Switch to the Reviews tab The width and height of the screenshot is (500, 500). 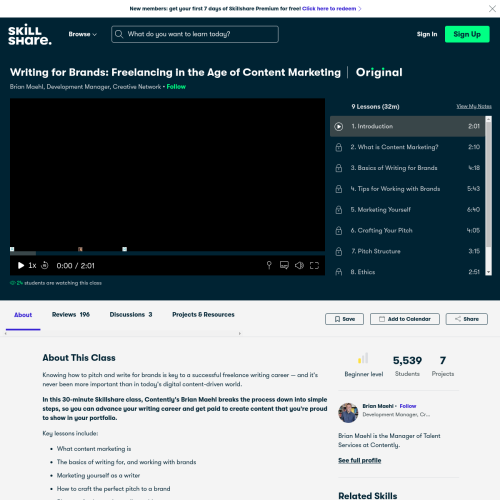coord(71,314)
